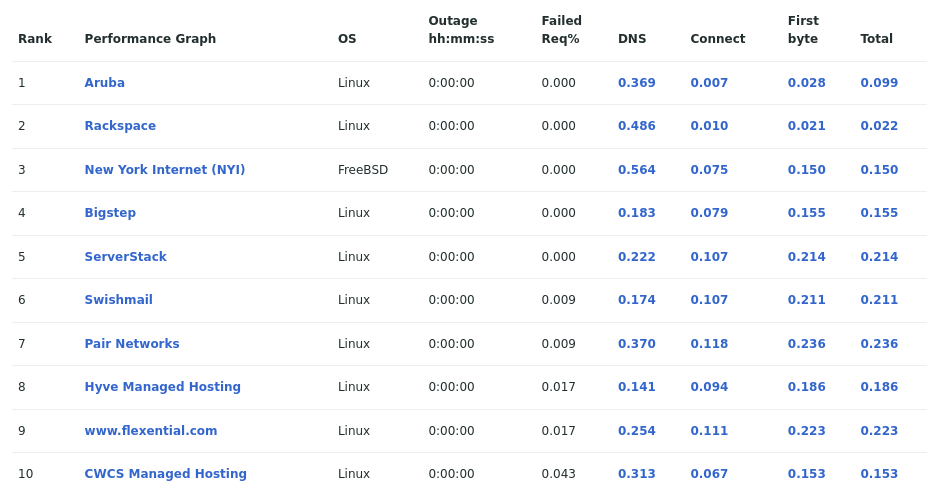Screen dimensions: 939x495
Task: Open the Rackspace performance graph link
Action: pyautogui.click(x=120, y=126)
